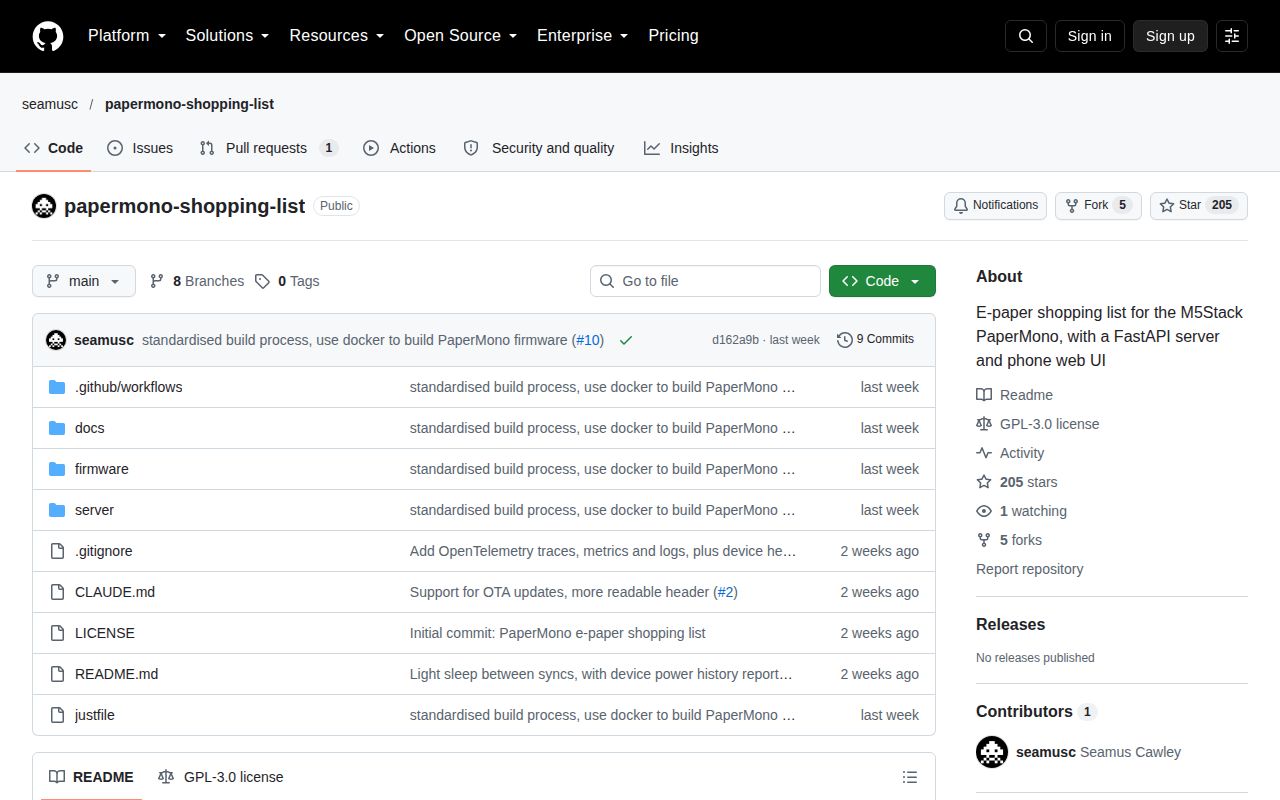
Task: Open the README outline list icon
Action: pos(910,777)
